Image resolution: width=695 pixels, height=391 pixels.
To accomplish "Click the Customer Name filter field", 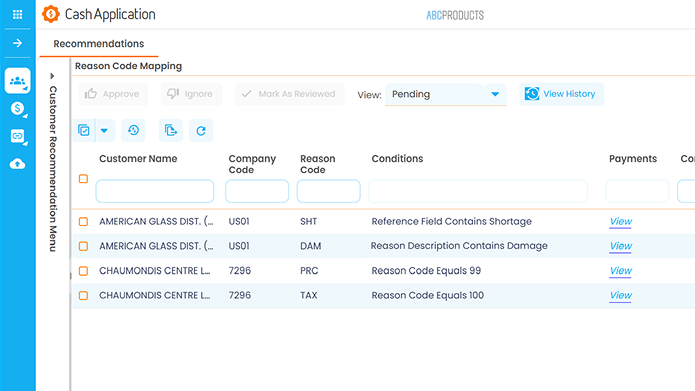I will click(x=155, y=191).
